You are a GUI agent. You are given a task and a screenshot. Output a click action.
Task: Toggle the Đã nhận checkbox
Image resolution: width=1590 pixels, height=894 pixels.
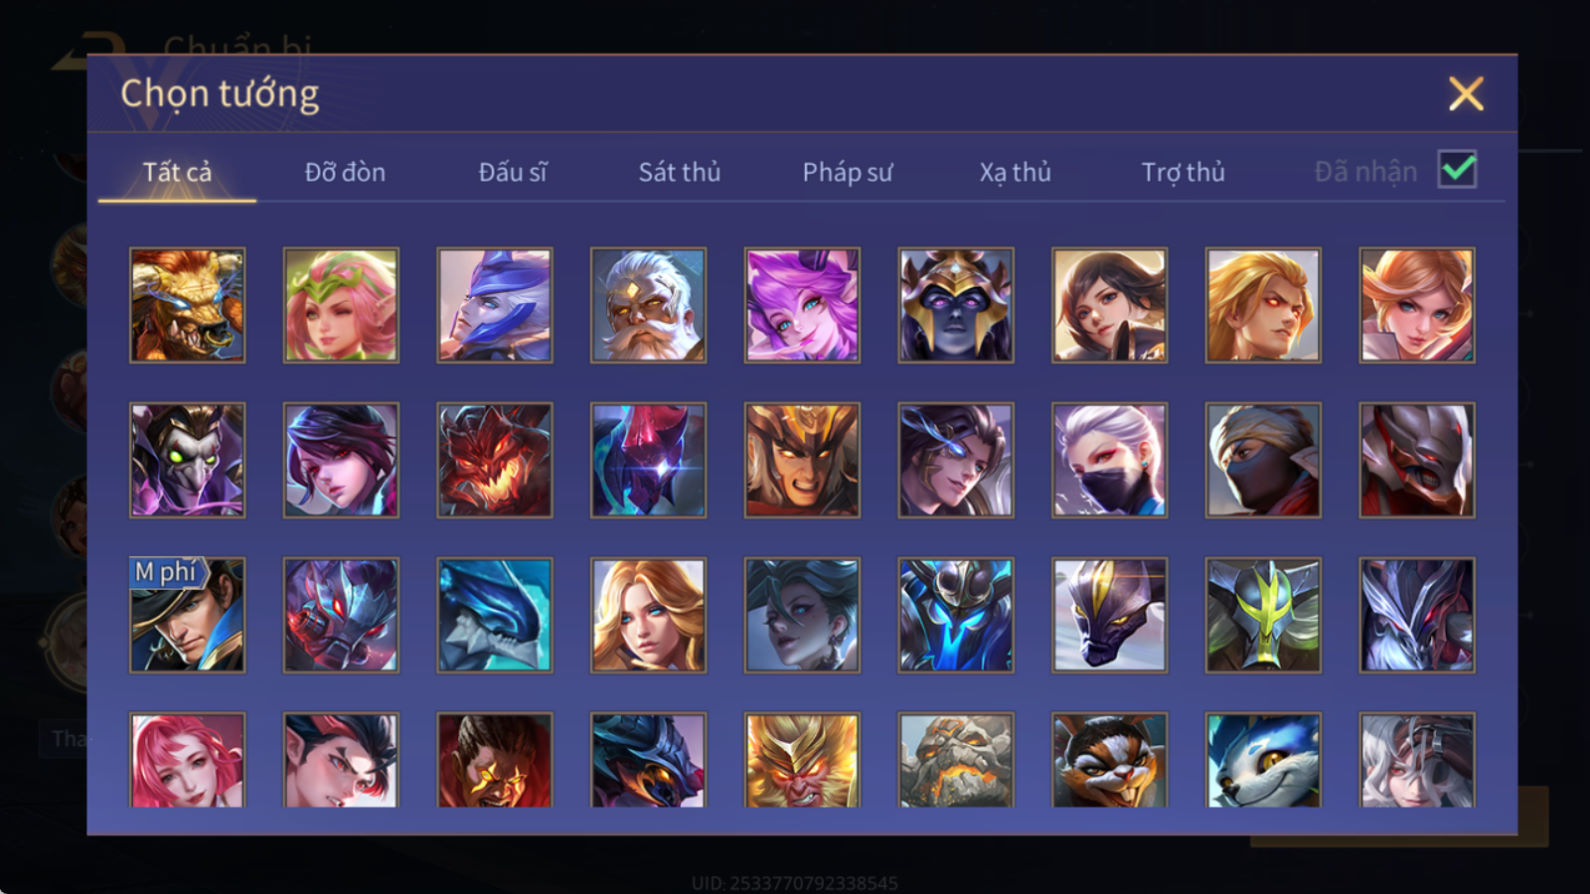point(1457,169)
